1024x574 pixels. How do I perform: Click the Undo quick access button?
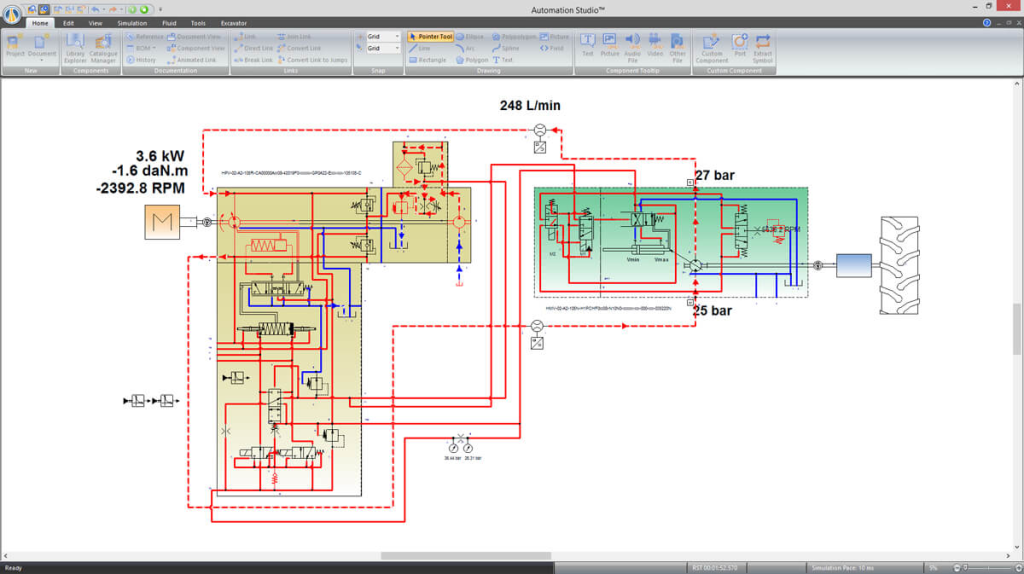[x=95, y=9]
